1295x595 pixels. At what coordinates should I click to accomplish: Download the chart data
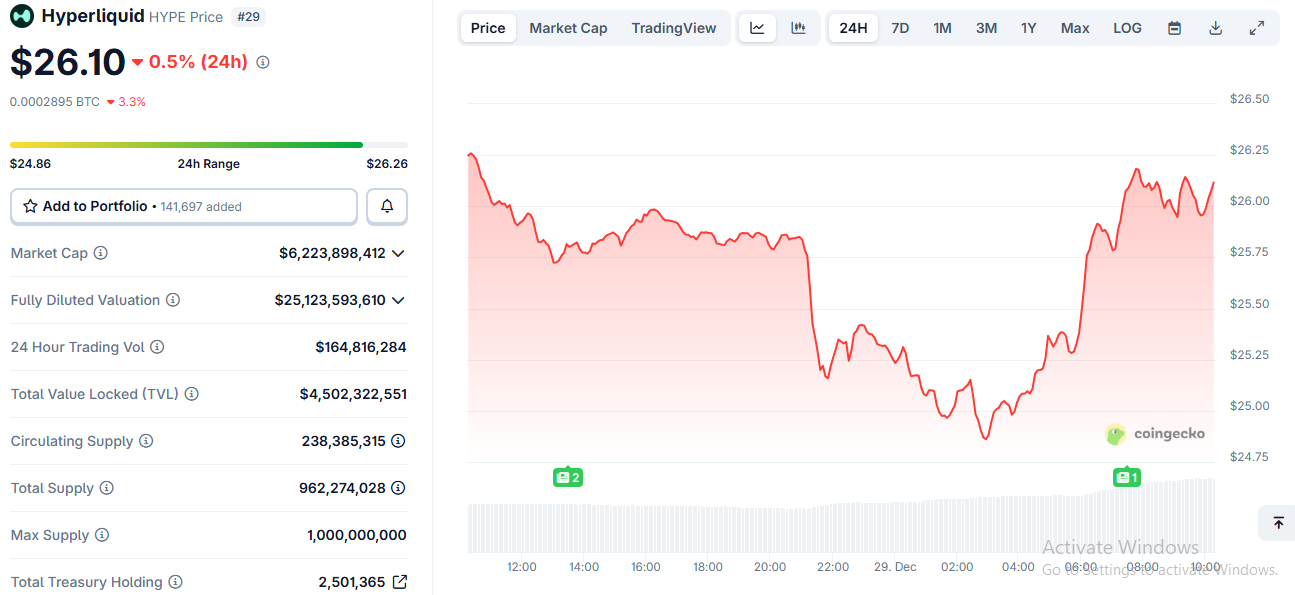tap(1215, 27)
